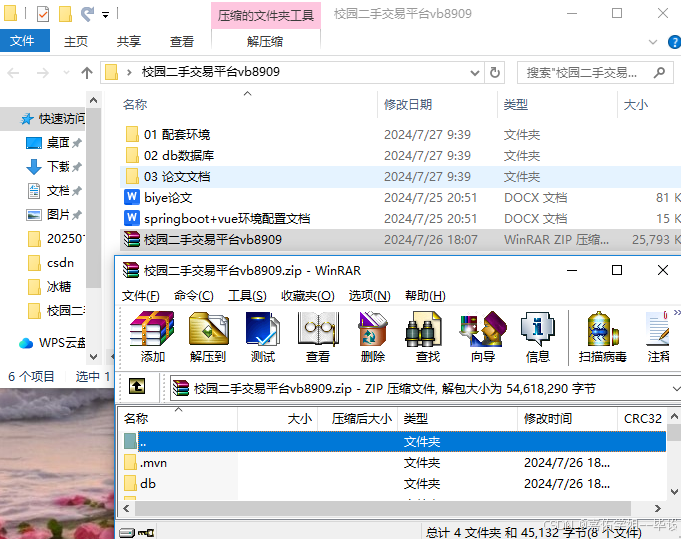Image resolution: width=681 pixels, height=539 pixels.
Task: Select the 02 db数据库 folder
Action: pyautogui.click(x=170, y=155)
